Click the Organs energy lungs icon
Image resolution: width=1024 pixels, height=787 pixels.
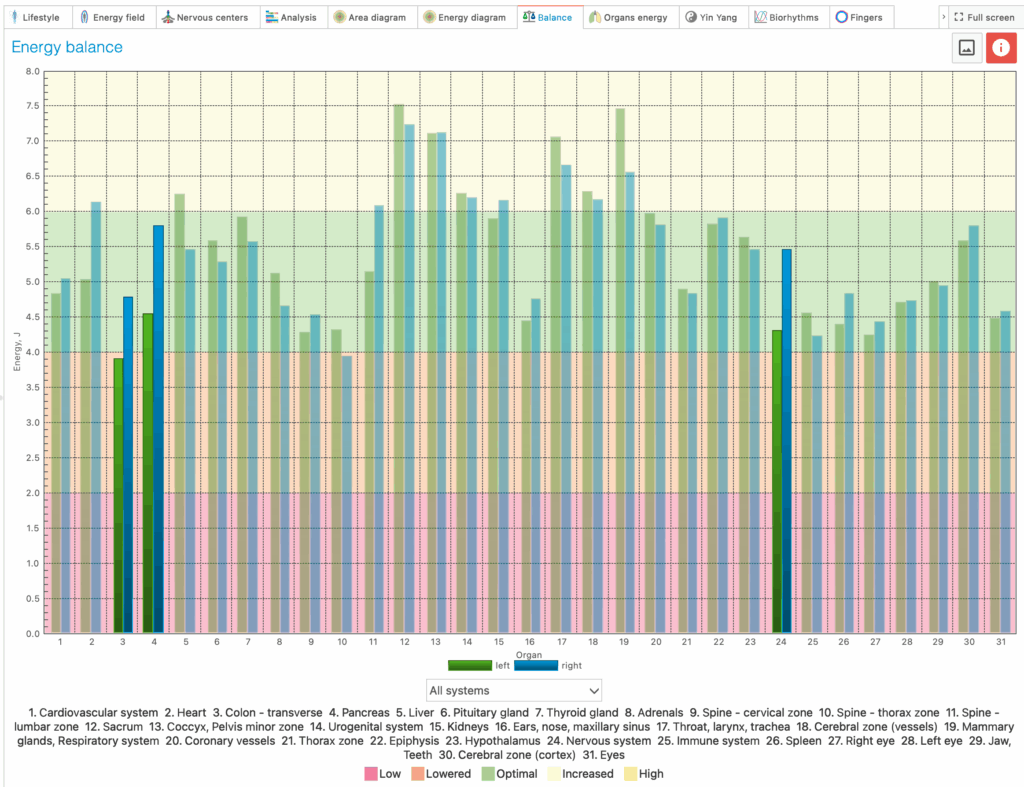pyautogui.click(x=596, y=17)
